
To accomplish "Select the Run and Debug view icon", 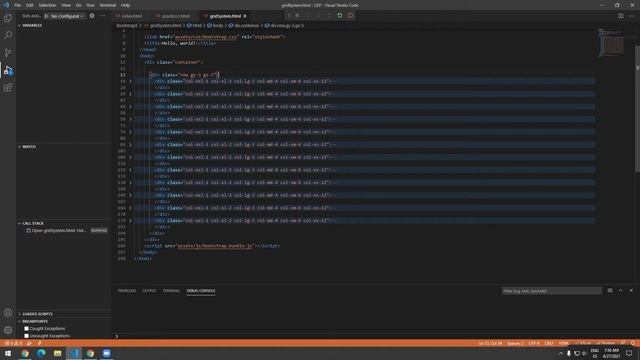I will click(8, 70).
